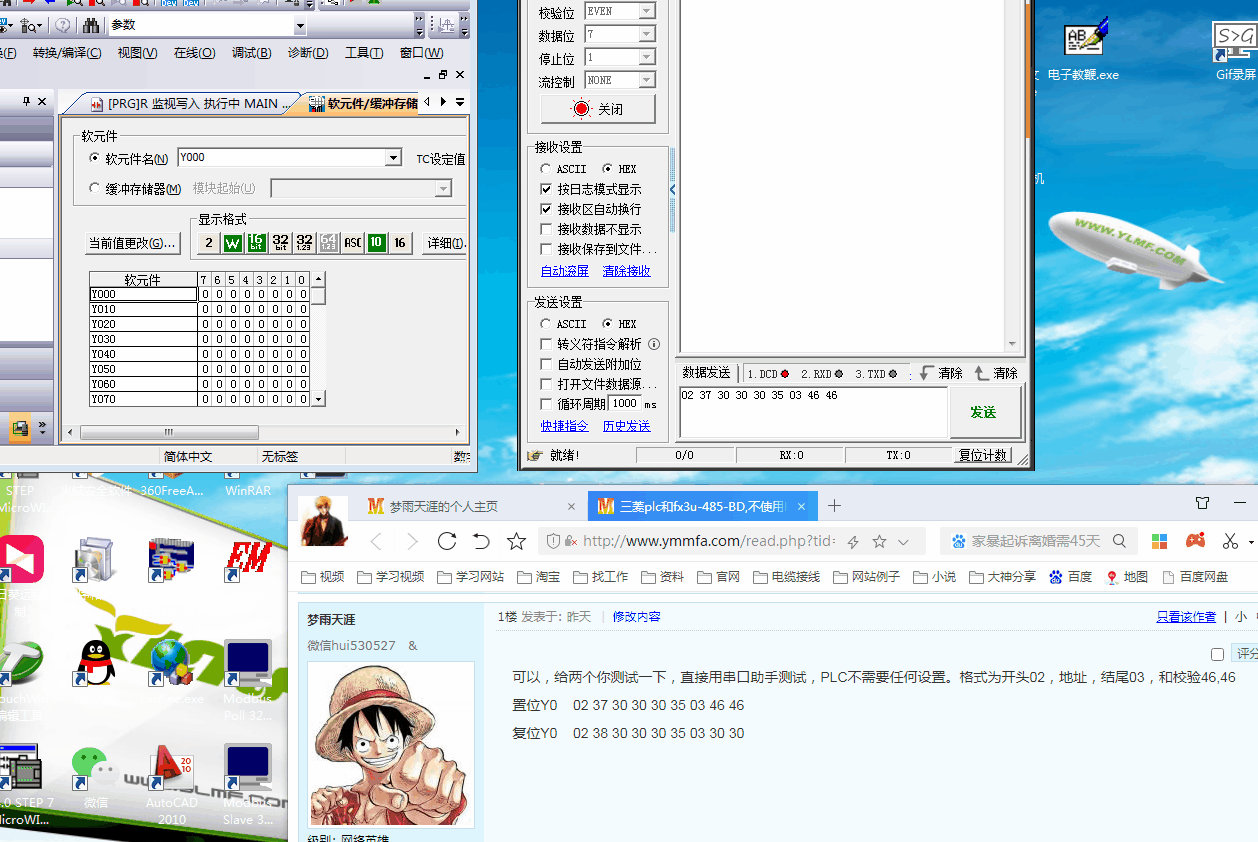Viewport: 1258px width, 842px height.
Task: Select hexadecimal '16' display format icon
Action: pyautogui.click(x=400, y=243)
